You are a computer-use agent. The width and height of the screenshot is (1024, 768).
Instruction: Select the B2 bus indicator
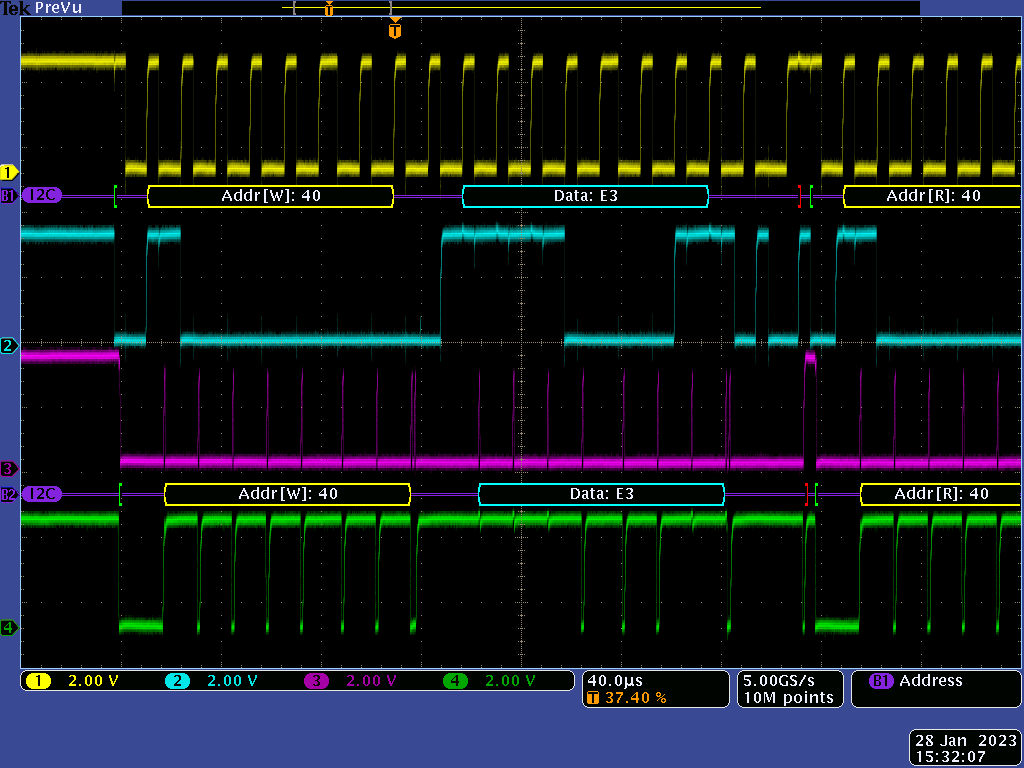pos(9,494)
